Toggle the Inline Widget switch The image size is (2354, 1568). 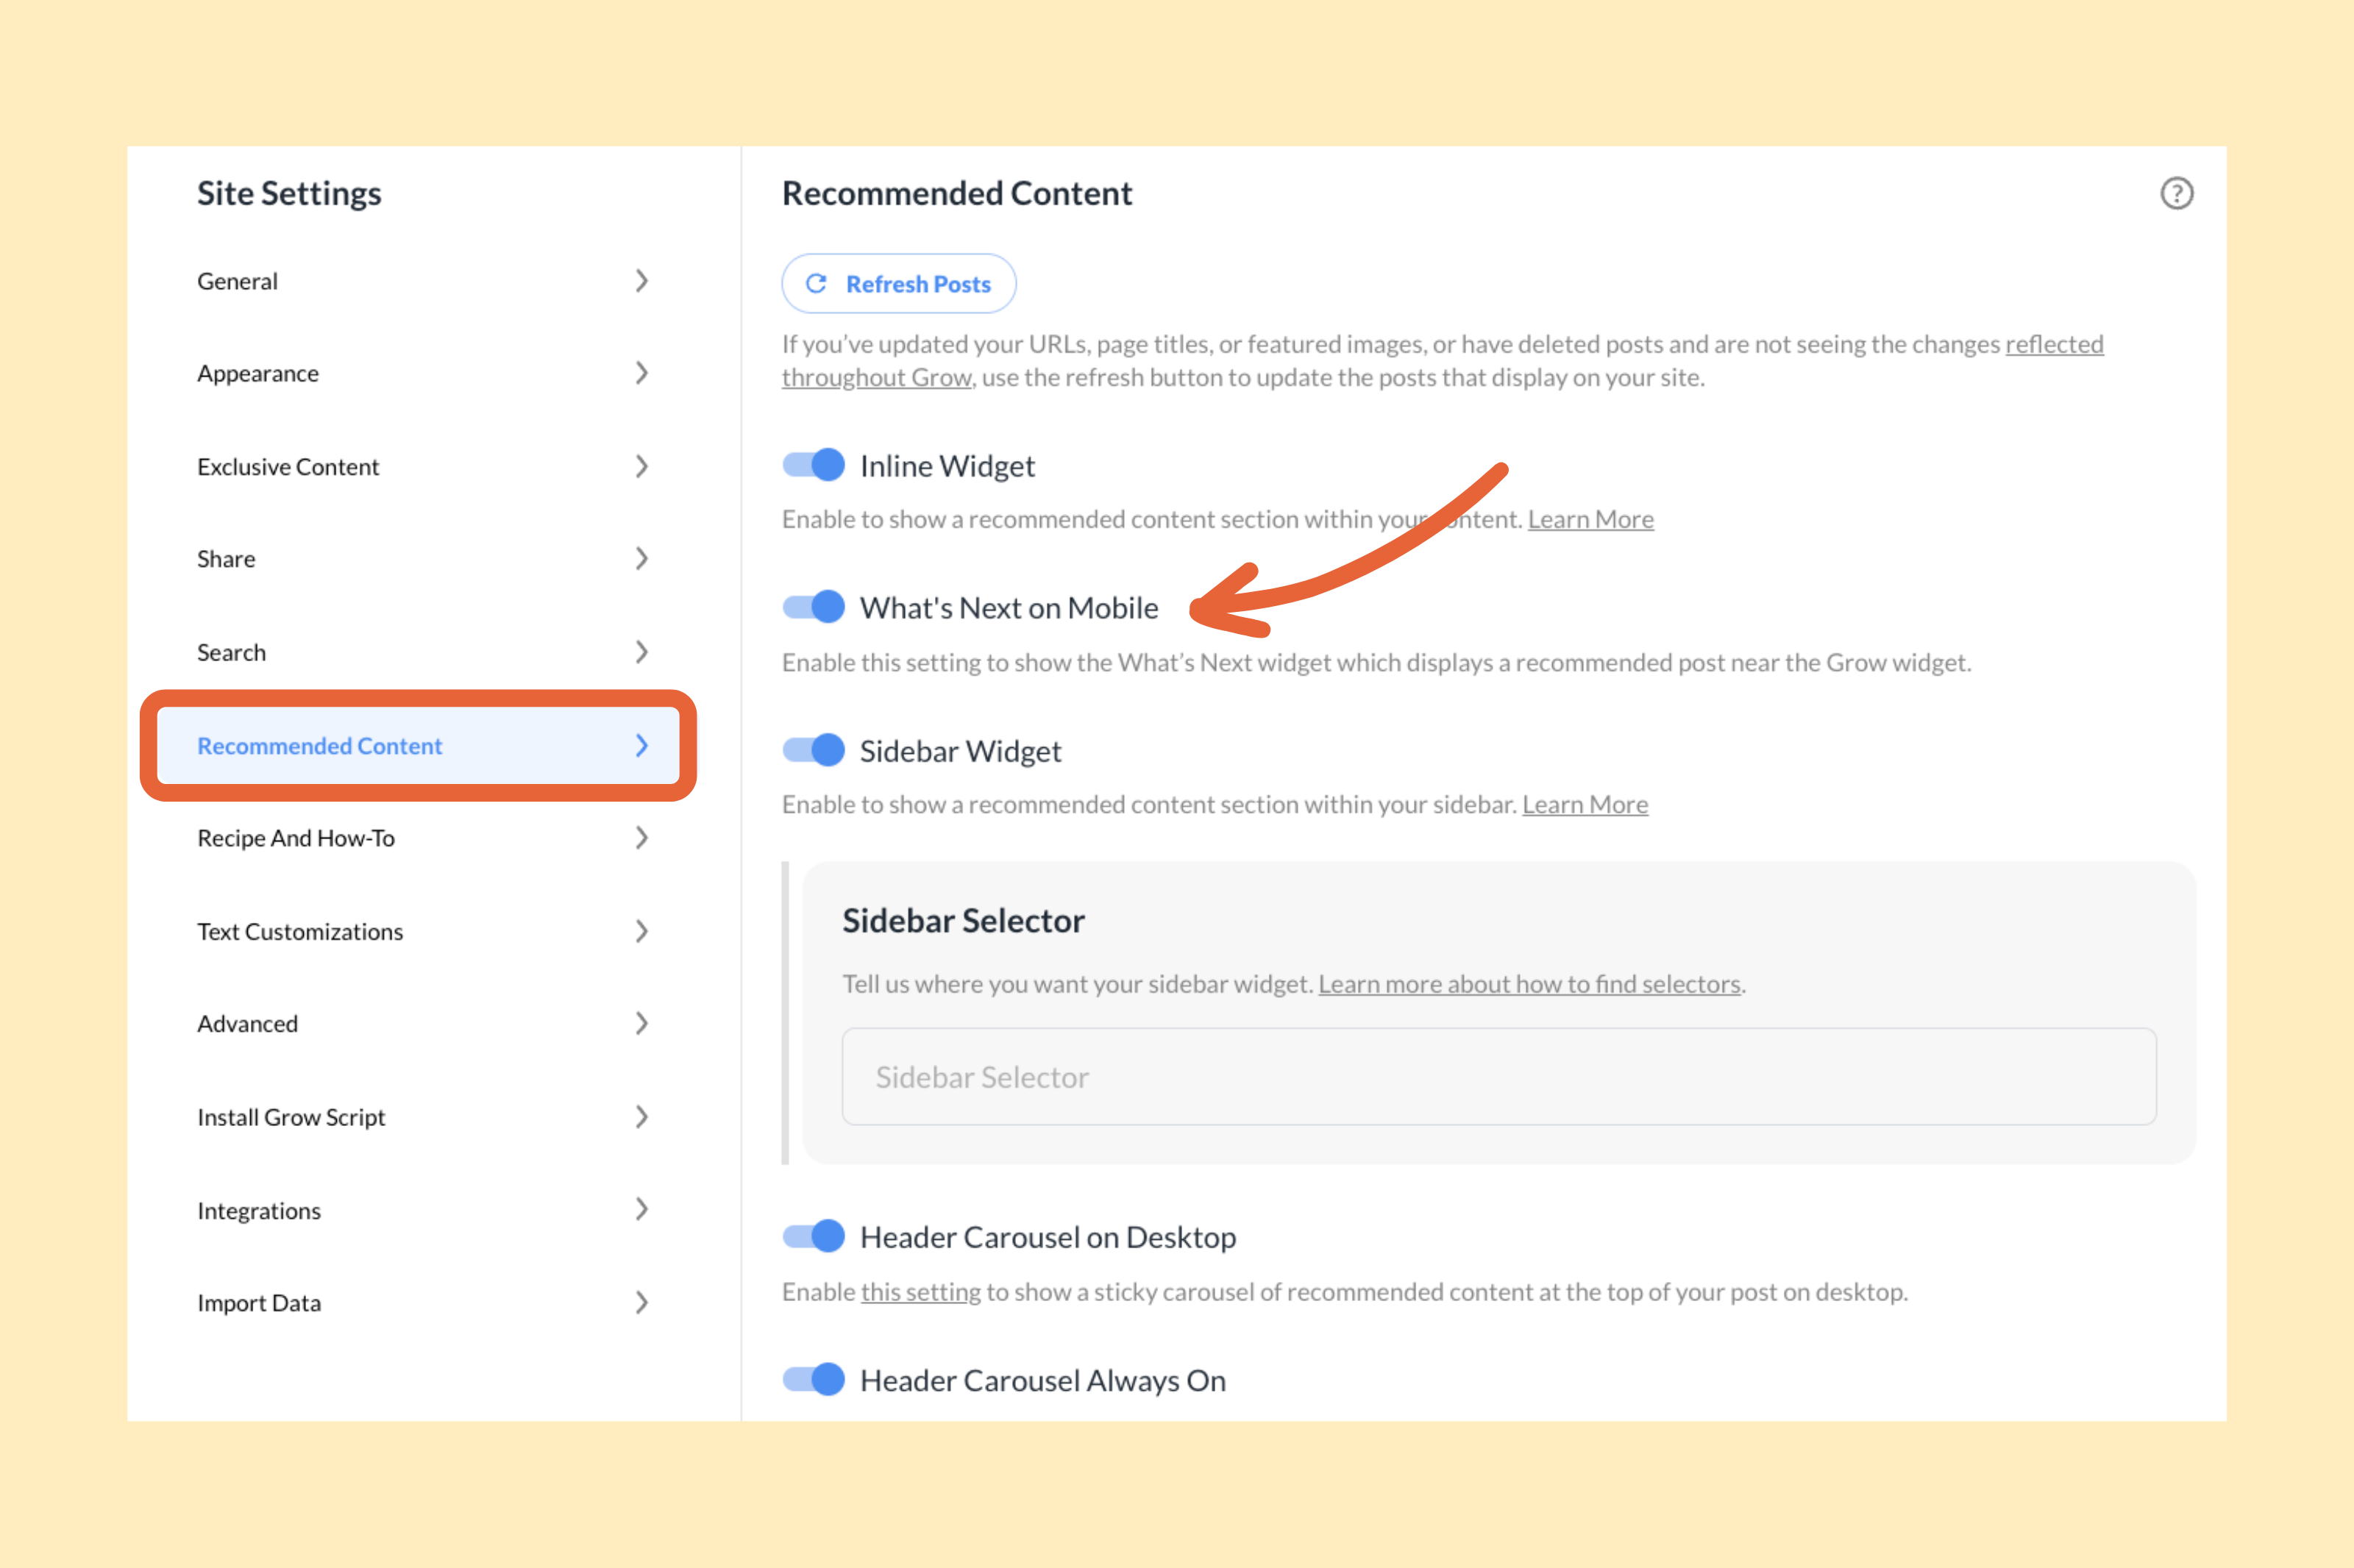point(814,465)
